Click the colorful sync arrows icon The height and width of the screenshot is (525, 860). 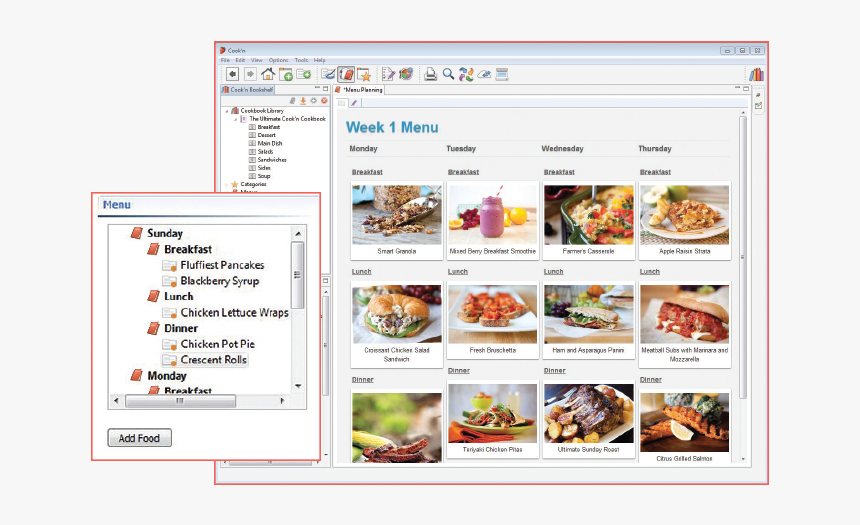click(466, 74)
